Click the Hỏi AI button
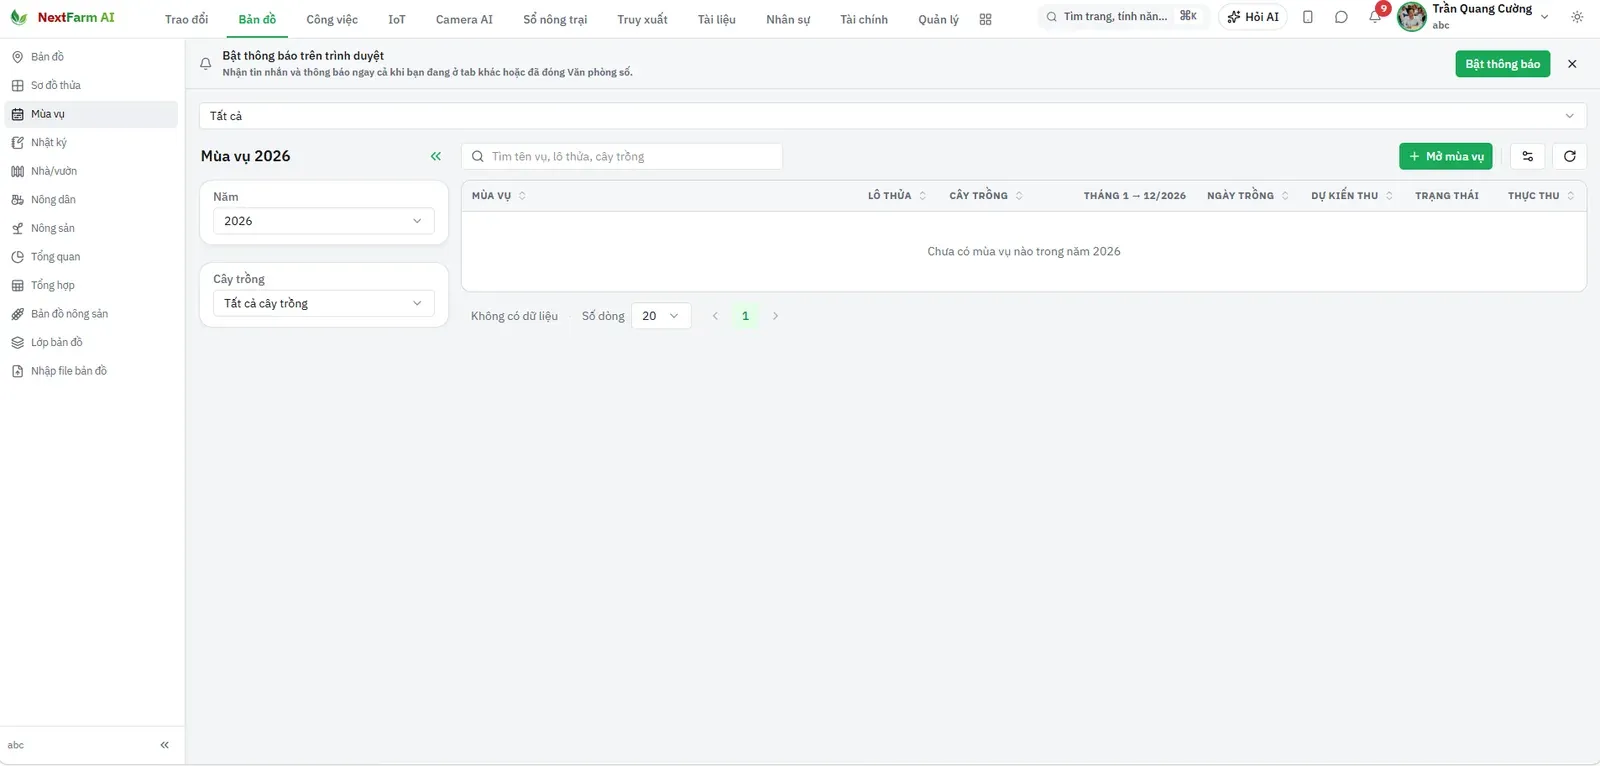This screenshot has height=766, width=1600. click(1253, 17)
